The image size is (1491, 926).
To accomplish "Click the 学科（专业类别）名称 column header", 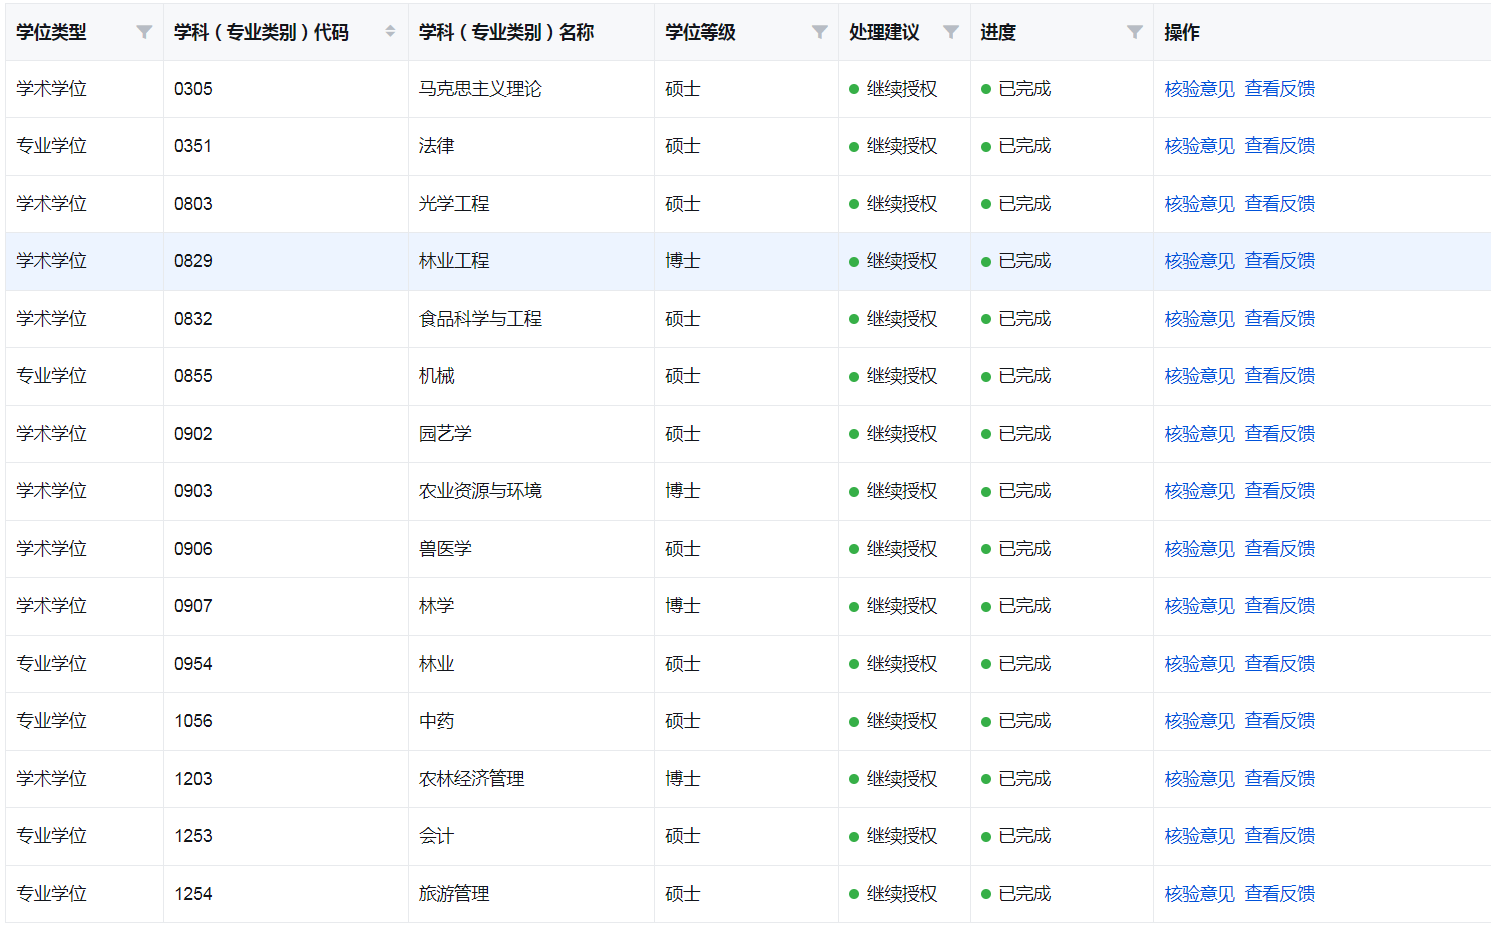I will click(506, 32).
